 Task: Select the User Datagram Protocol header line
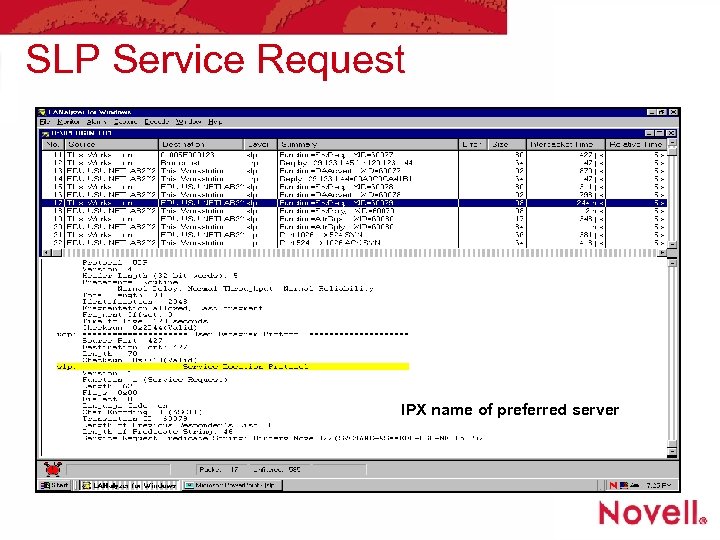(x=232, y=334)
